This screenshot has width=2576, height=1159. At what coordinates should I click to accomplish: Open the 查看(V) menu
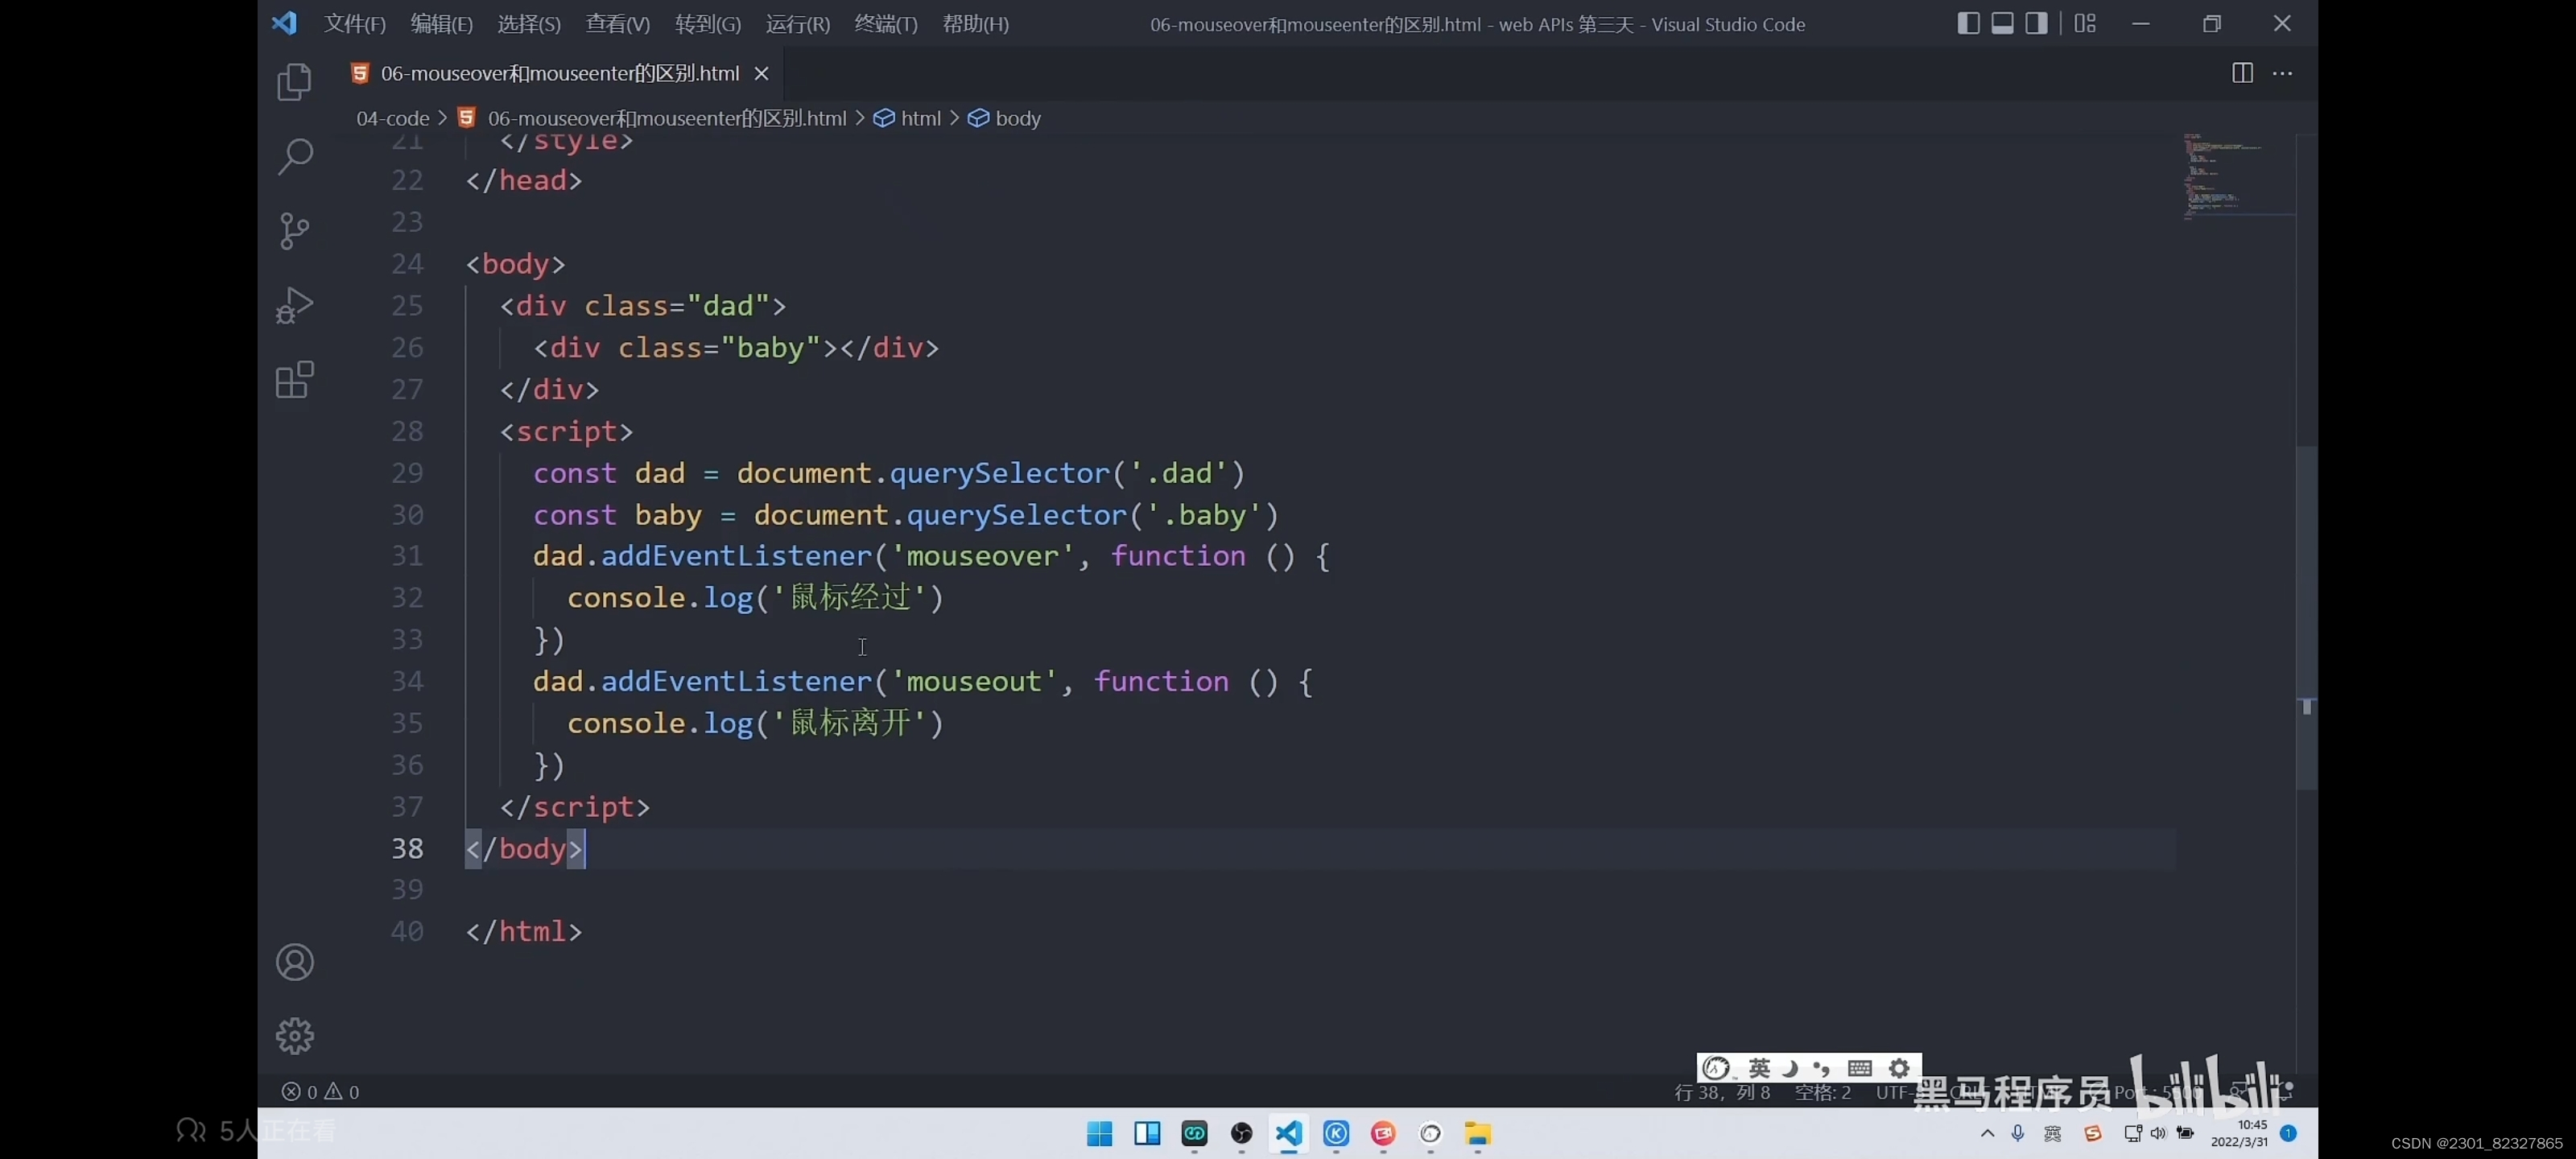[617, 23]
